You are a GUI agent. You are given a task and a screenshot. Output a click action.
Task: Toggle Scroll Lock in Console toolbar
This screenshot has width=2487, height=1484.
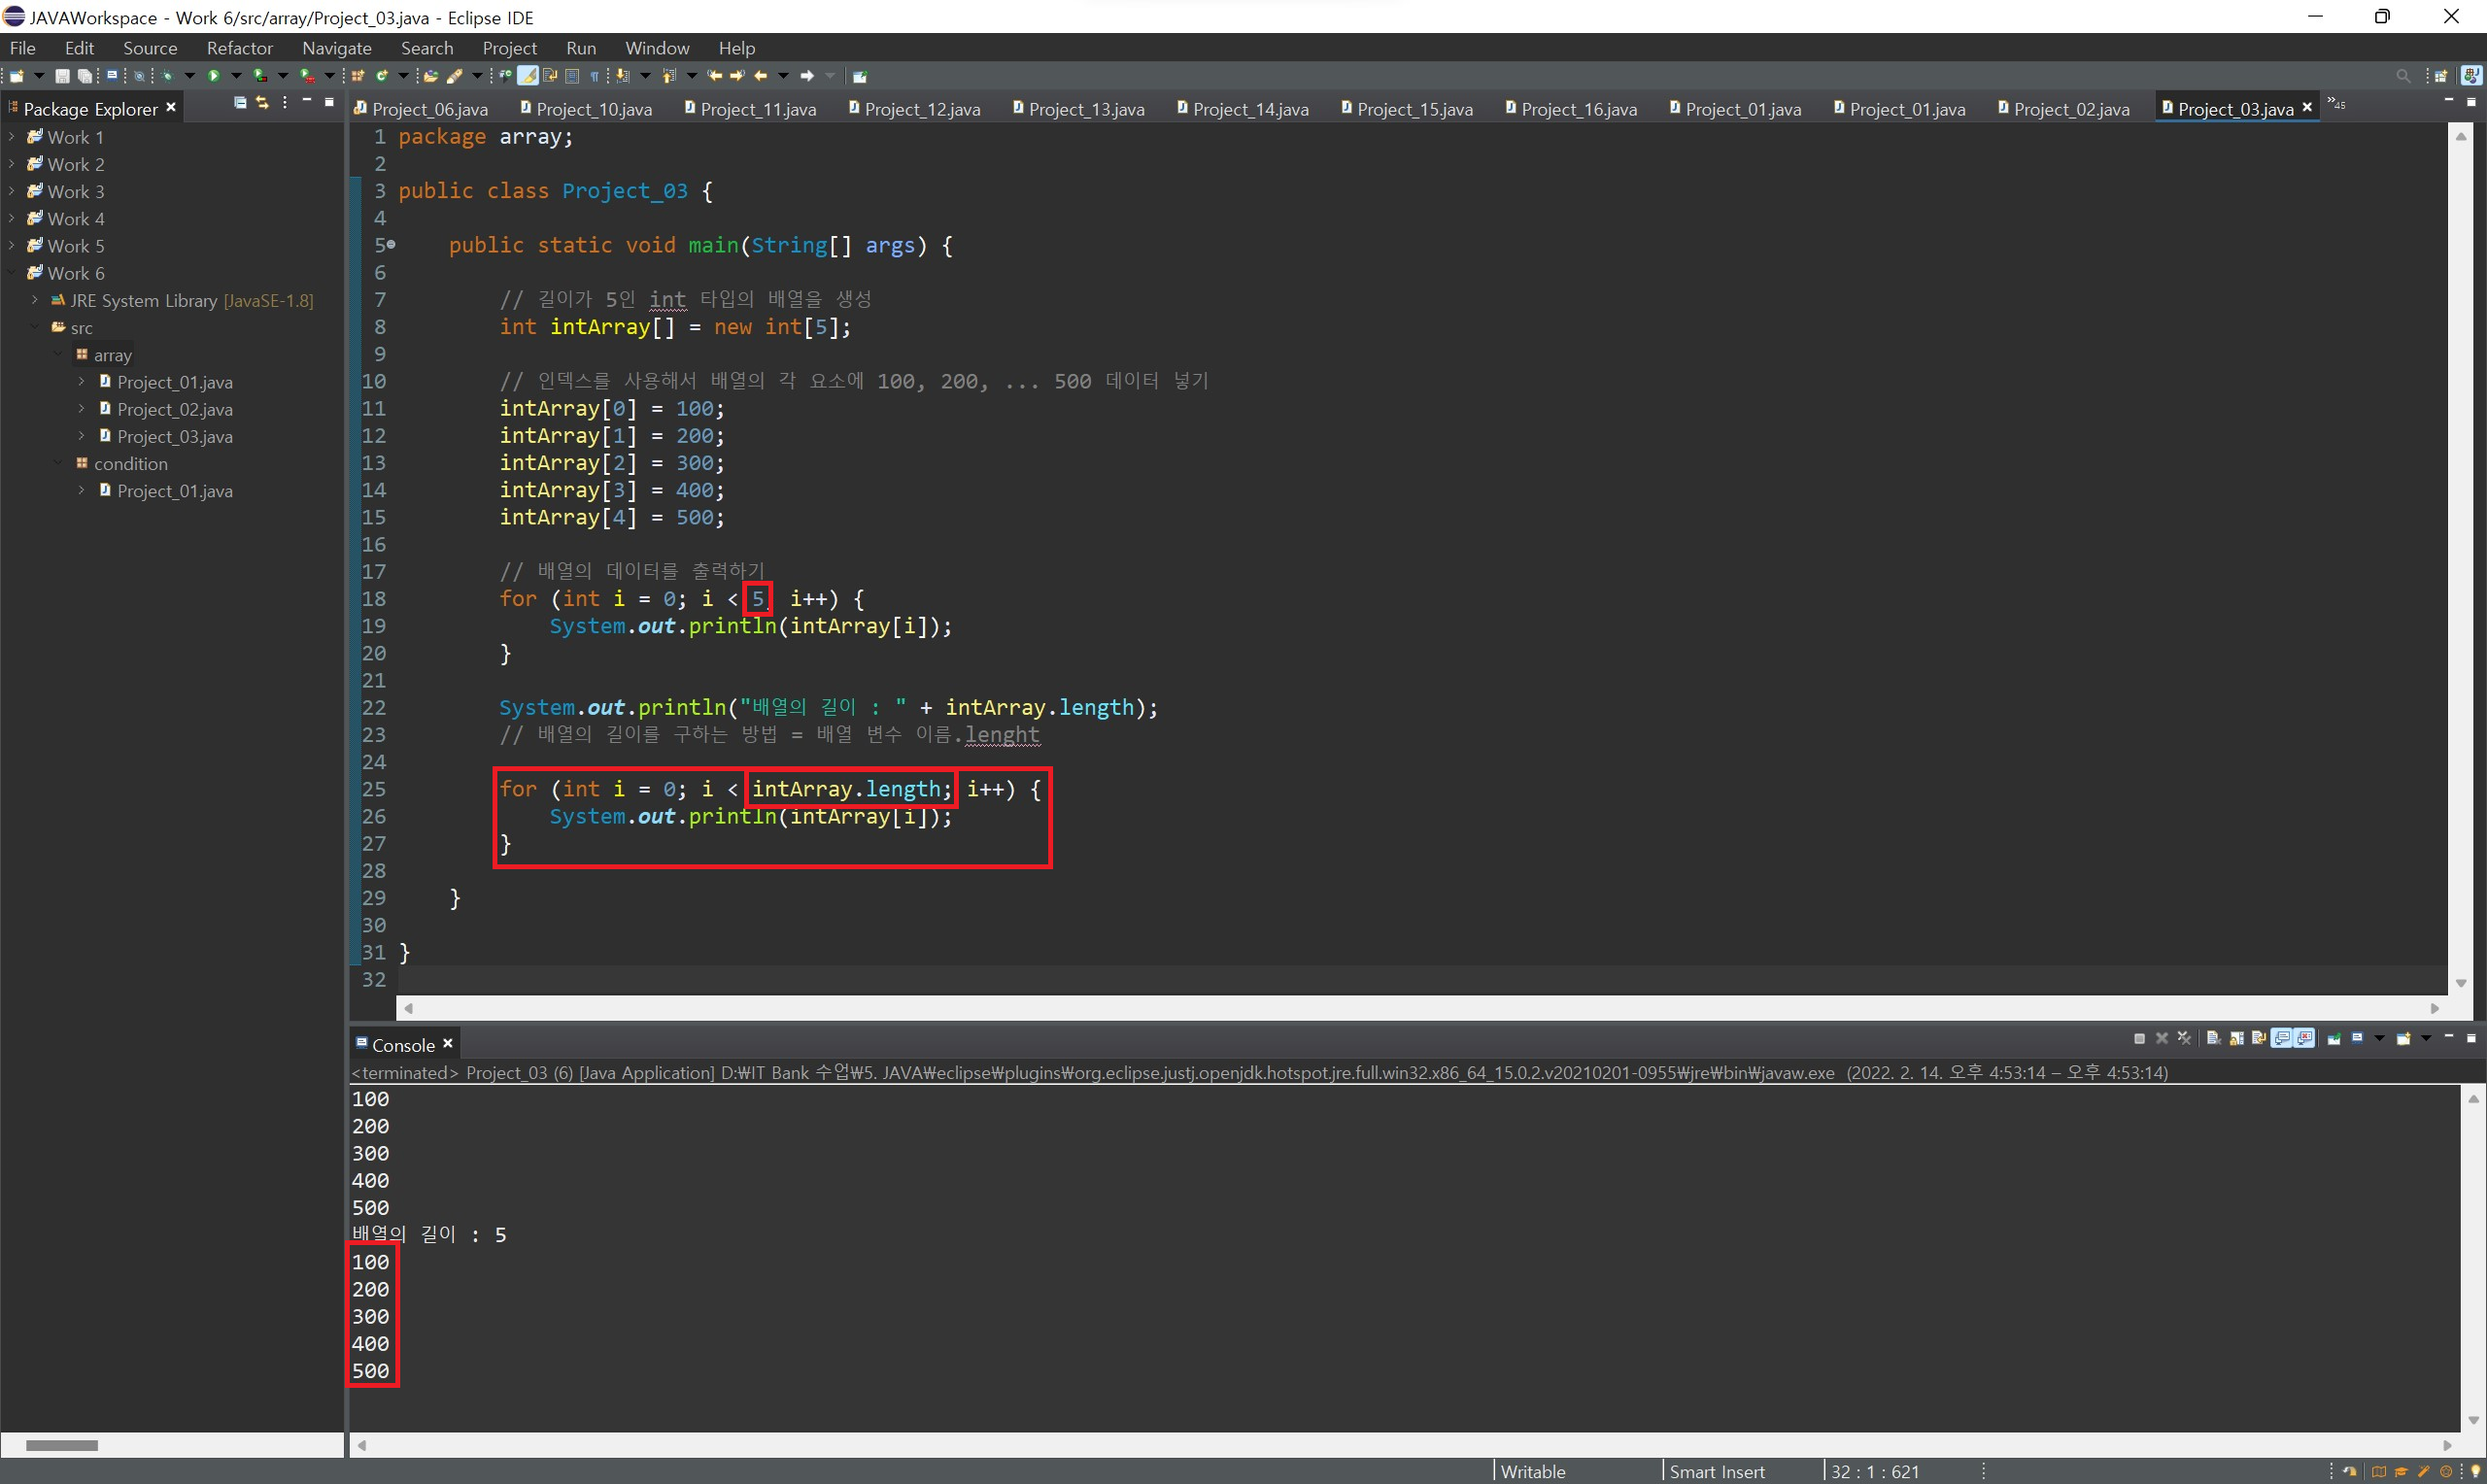coord(2237,1039)
